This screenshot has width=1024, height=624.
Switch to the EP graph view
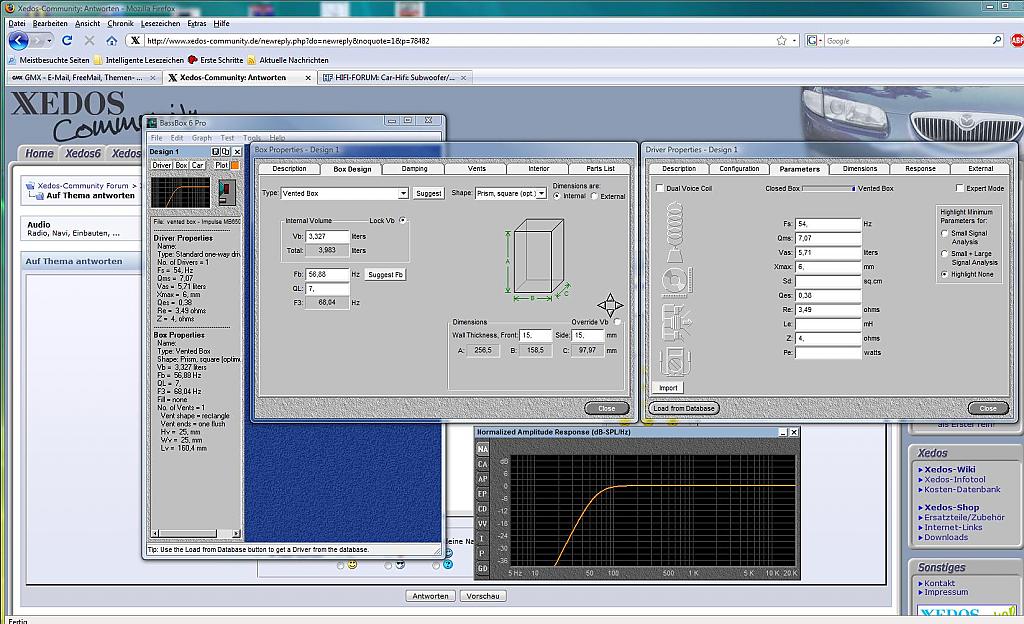[x=482, y=494]
